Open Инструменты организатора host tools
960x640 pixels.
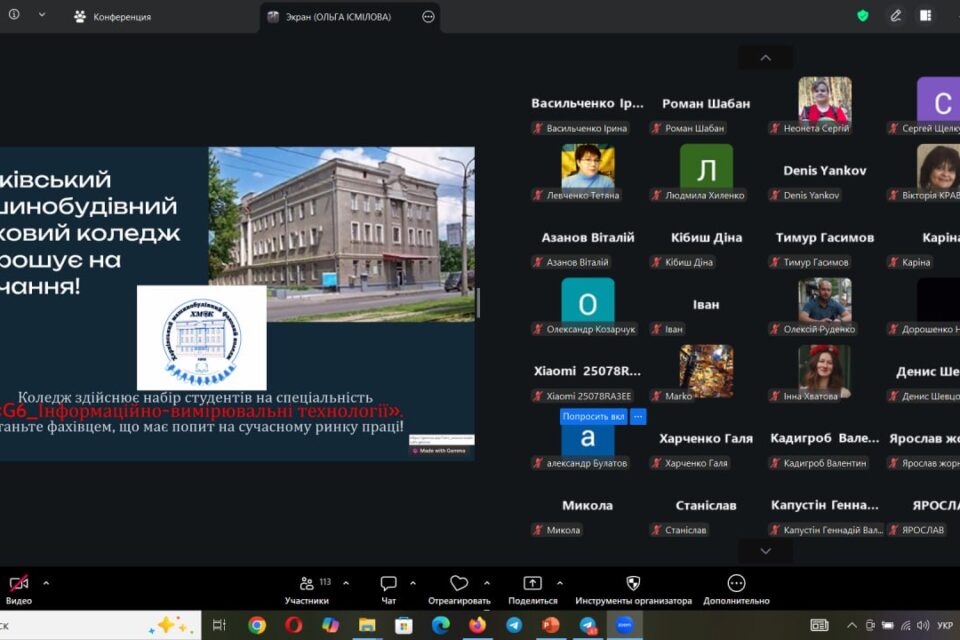coord(633,590)
